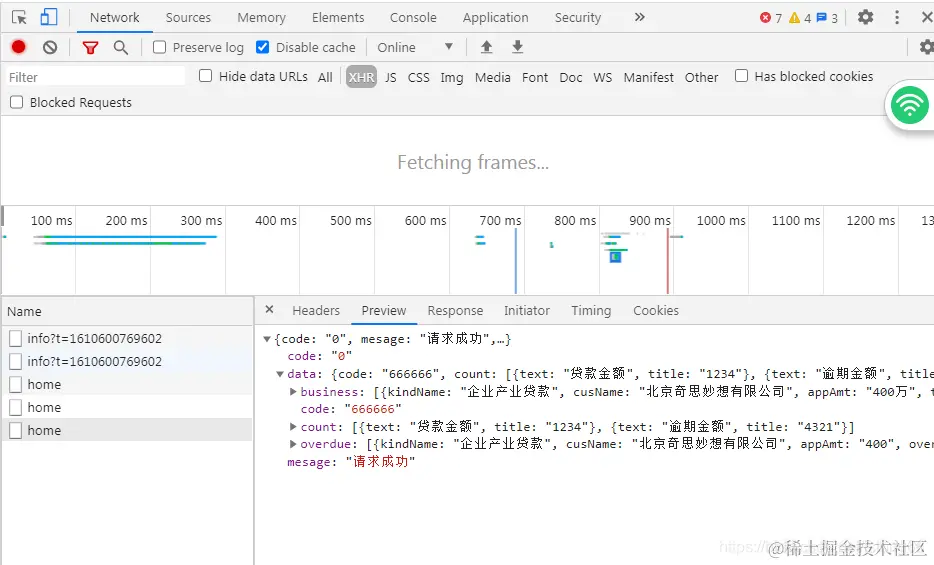Show the Headers tab of request
Viewport: 934px width, 565px height.
(316, 310)
